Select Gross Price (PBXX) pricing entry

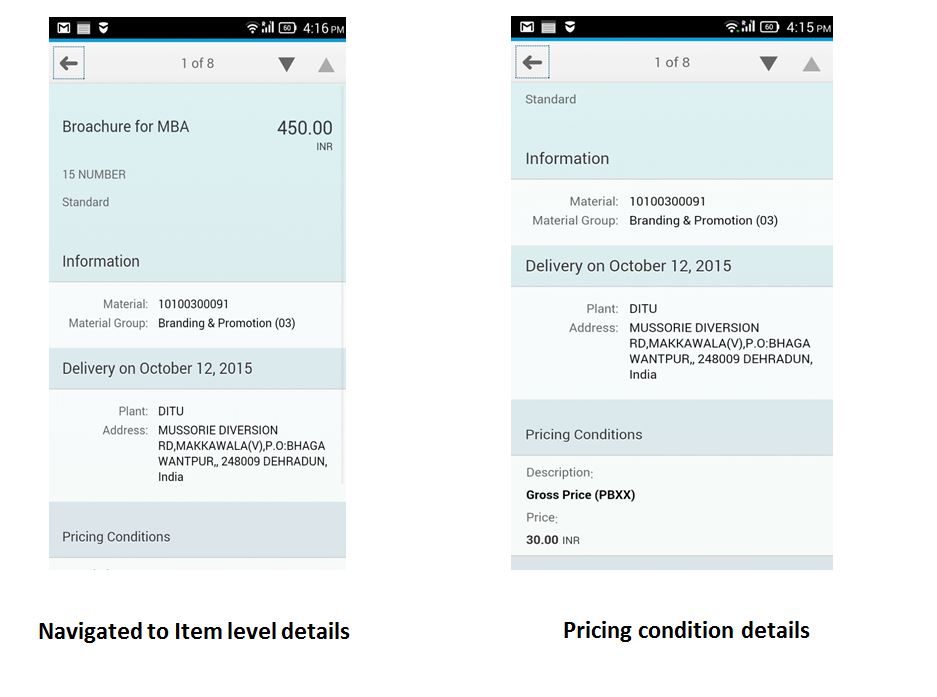580,495
